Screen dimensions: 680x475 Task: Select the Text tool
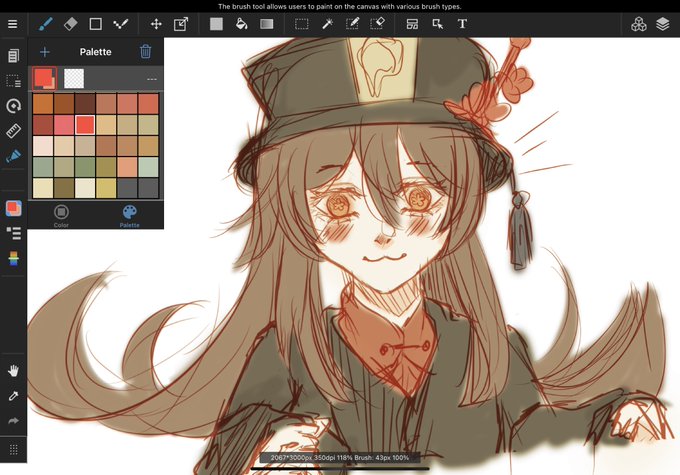click(462, 24)
